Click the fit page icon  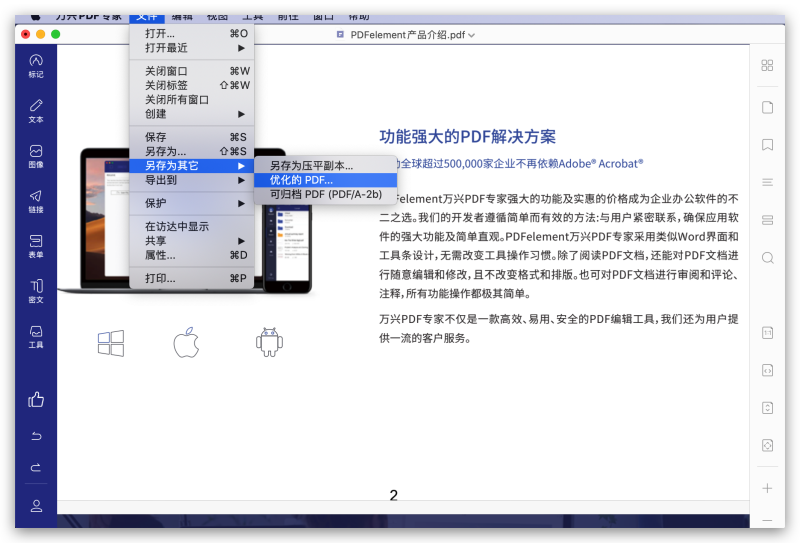pyautogui.click(x=767, y=446)
